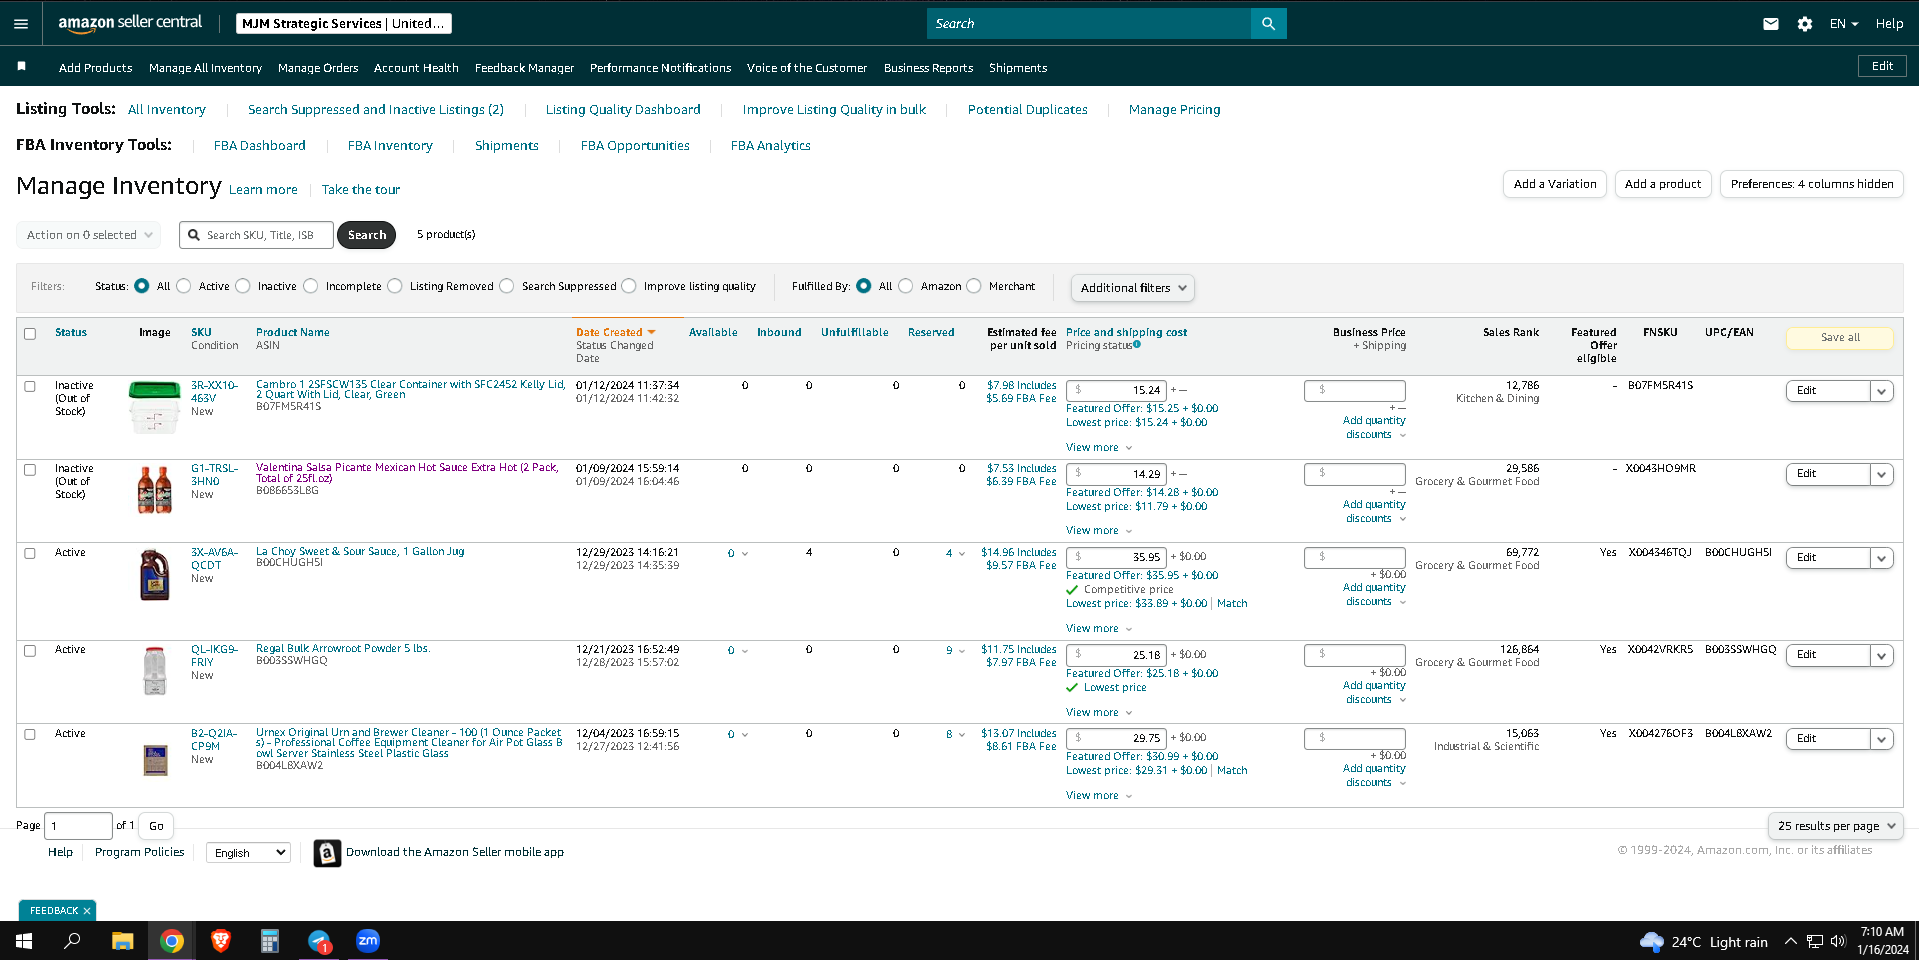The width and height of the screenshot is (1919, 960).
Task: Open Edit dropdown arrow for La Choy row
Action: [1882, 558]
